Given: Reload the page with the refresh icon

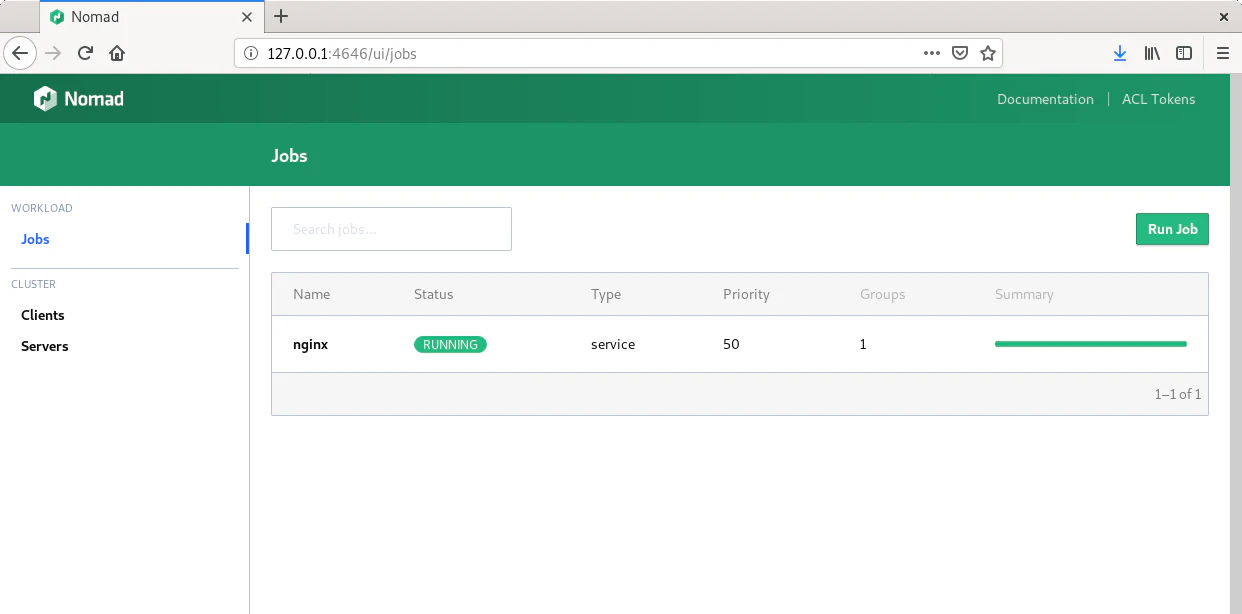Looking at the screenshot, I should 86,54.
